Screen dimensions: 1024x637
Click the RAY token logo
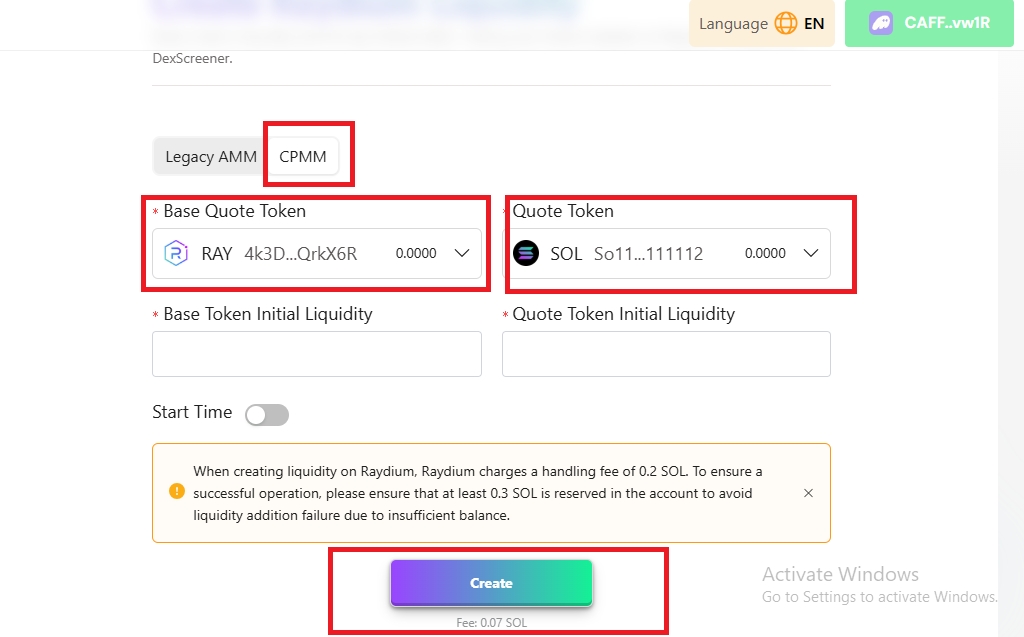pyautogui.click(x=176, y=253)
